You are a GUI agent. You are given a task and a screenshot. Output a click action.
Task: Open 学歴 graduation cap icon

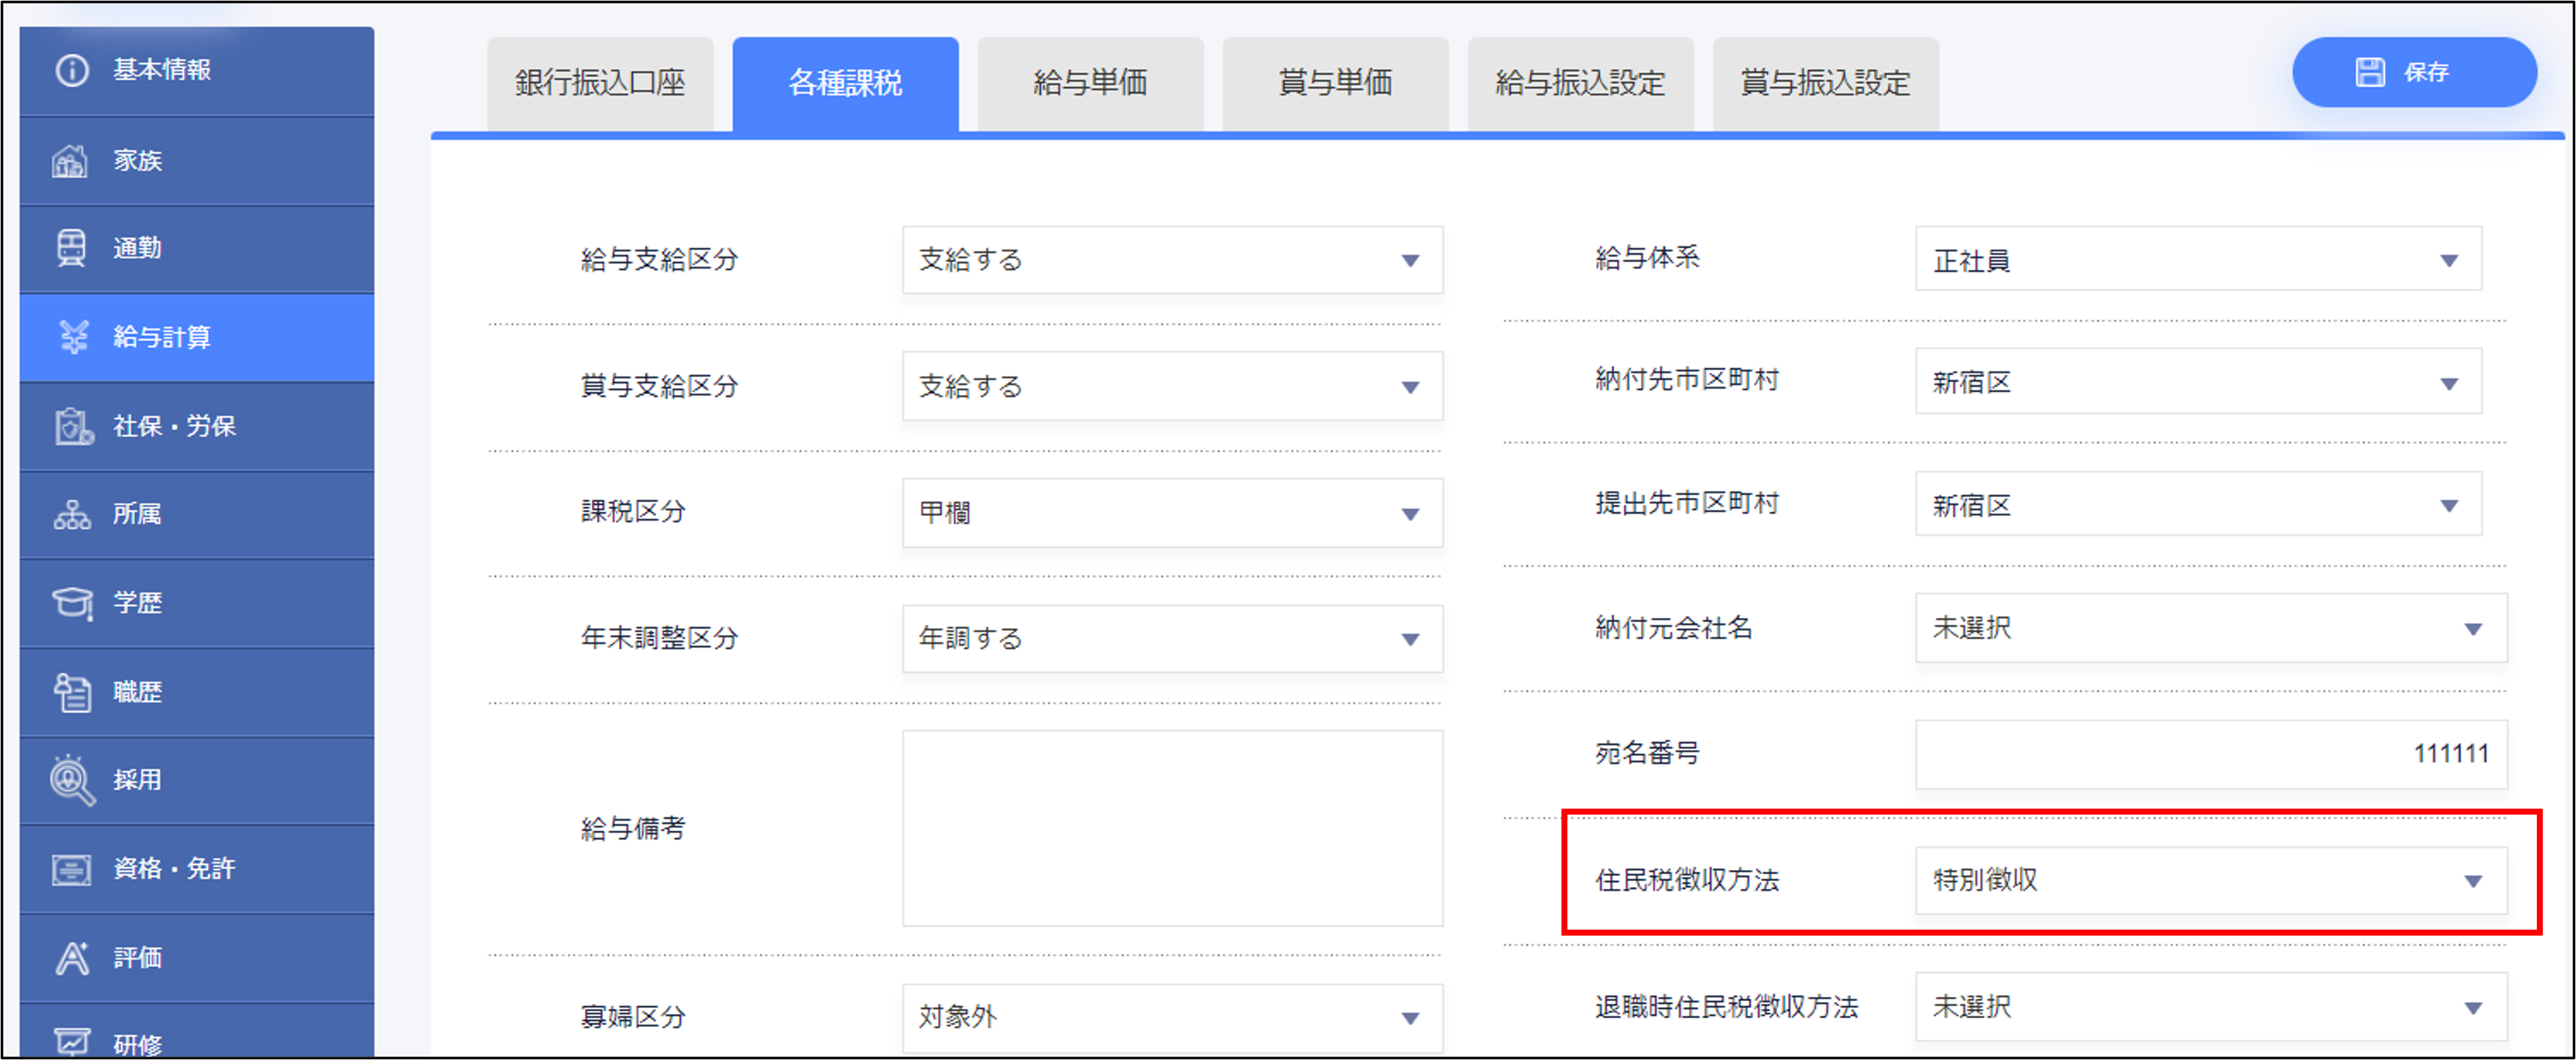pos(72,602)
